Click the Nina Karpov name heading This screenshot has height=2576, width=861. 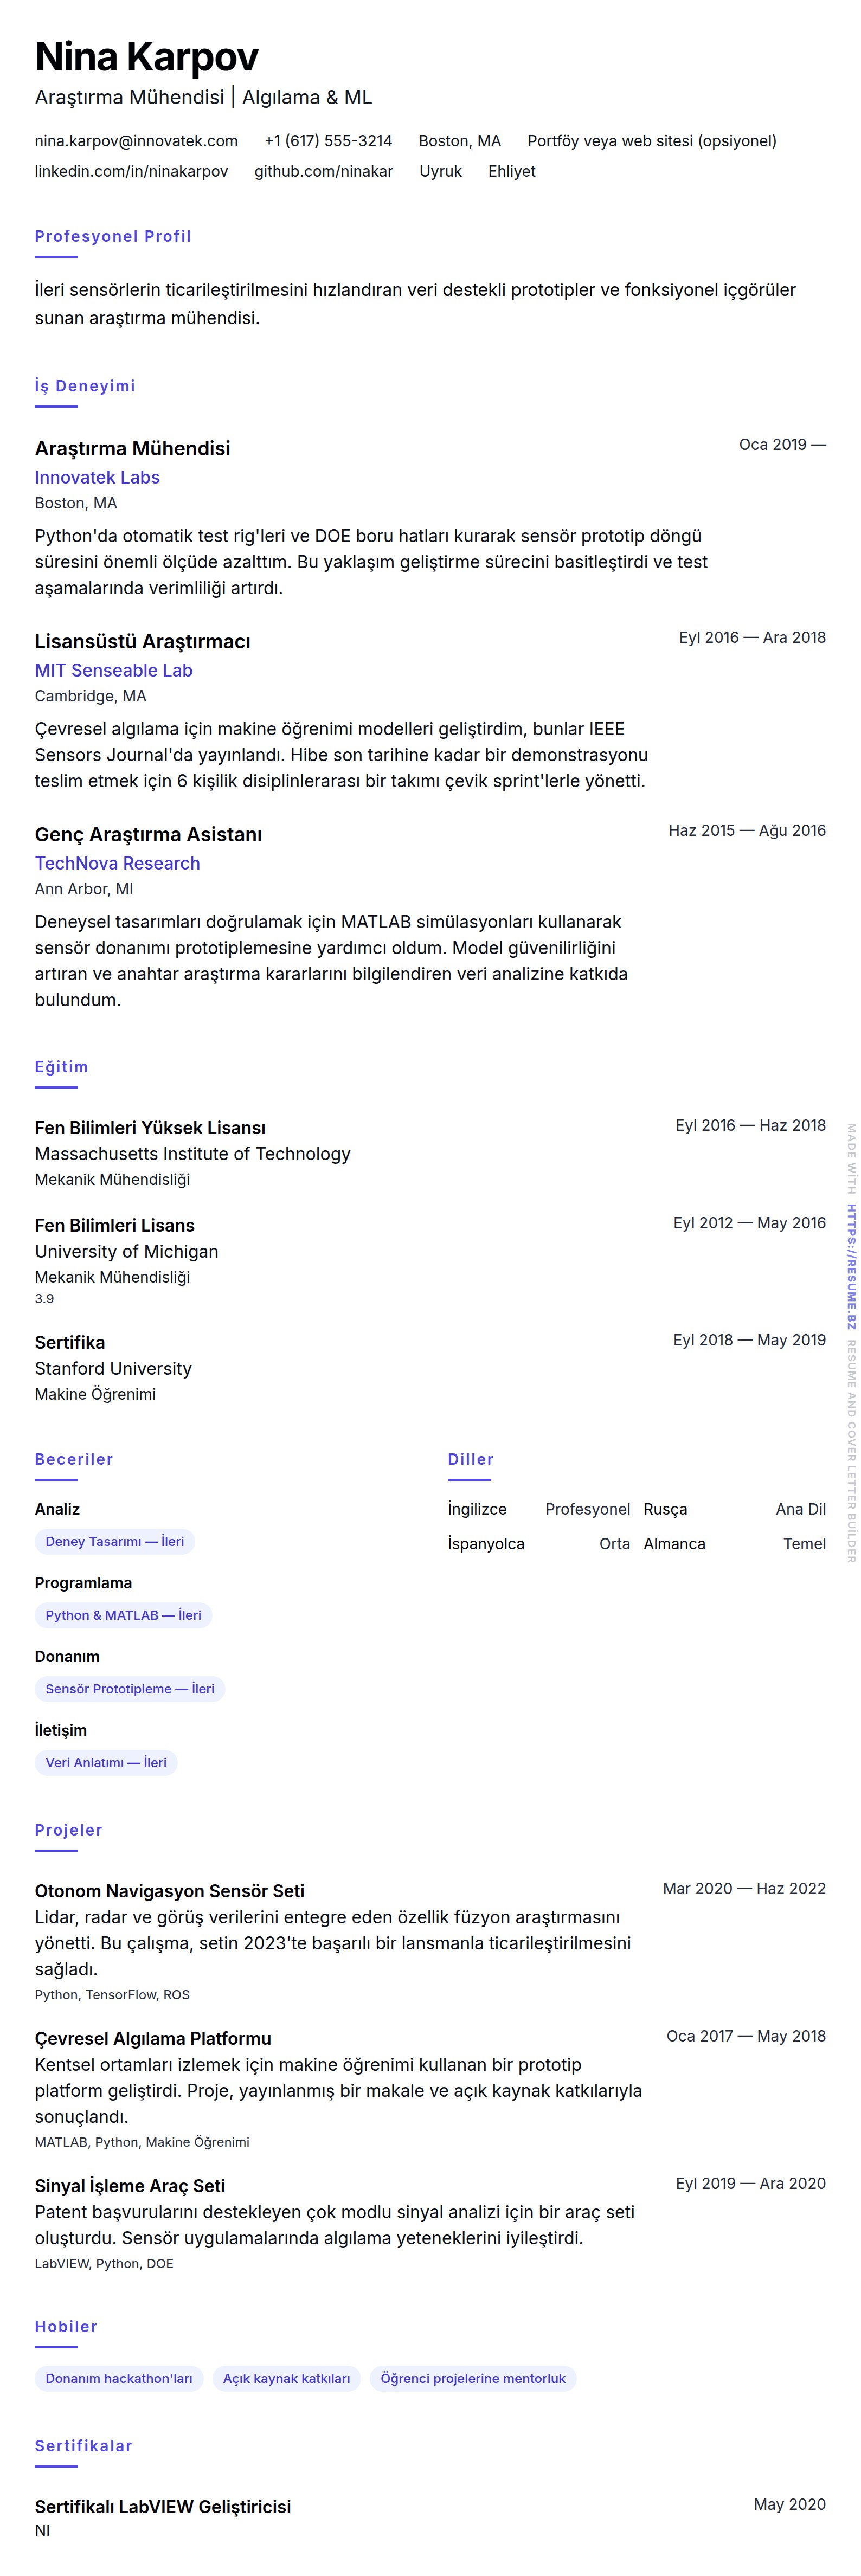[146, 57]
